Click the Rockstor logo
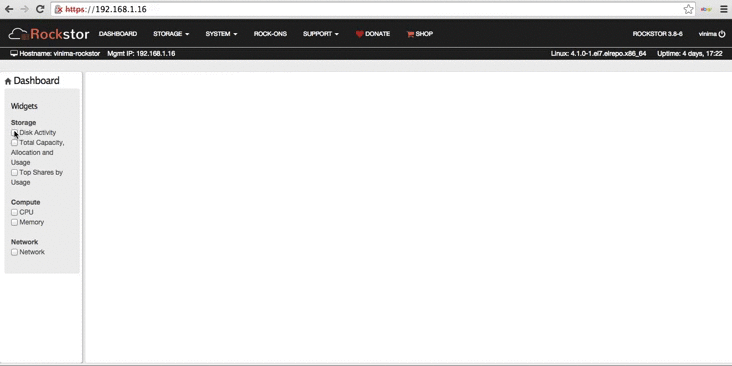The width and height of the screenshot is (732, 366). click(49, 34)
